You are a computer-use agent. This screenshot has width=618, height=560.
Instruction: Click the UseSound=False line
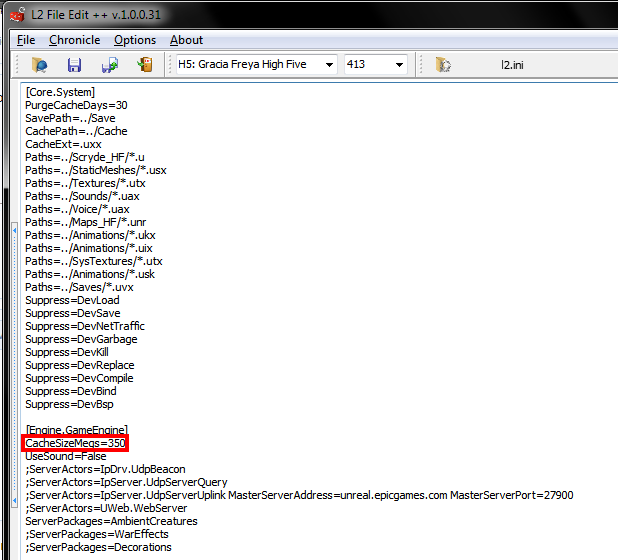(x=66, y=456)
